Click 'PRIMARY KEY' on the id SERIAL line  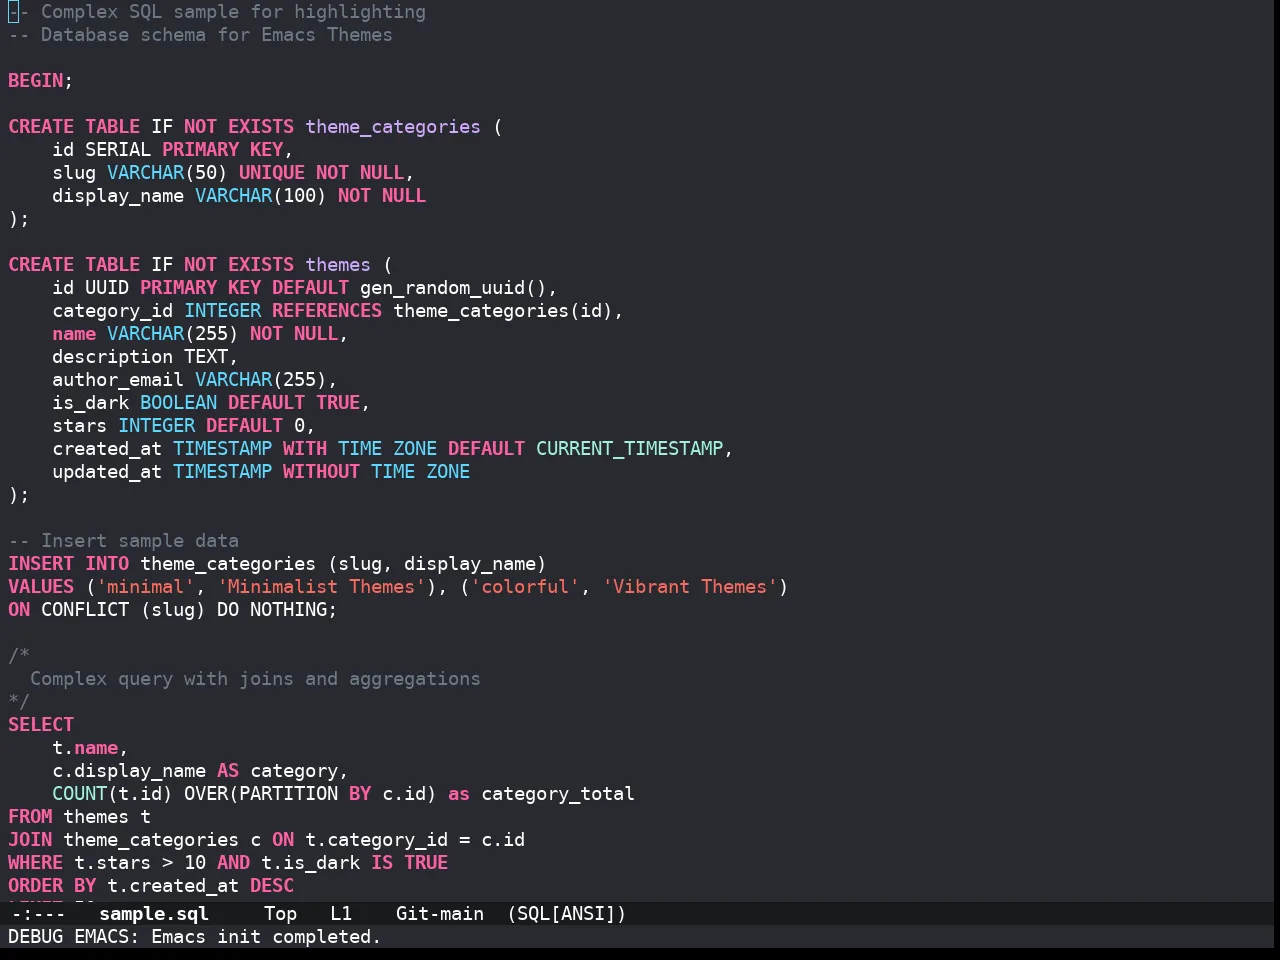point(223,149)
